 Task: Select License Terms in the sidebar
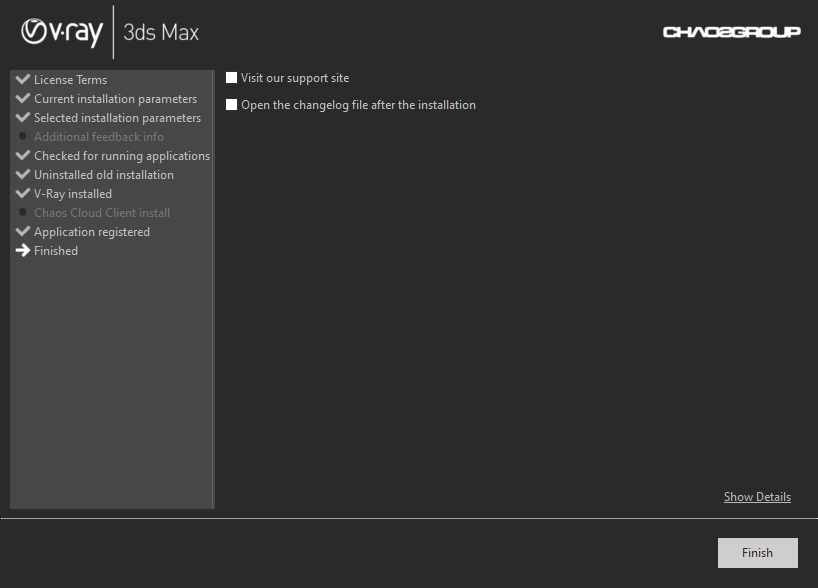click(x=70, y=79)
